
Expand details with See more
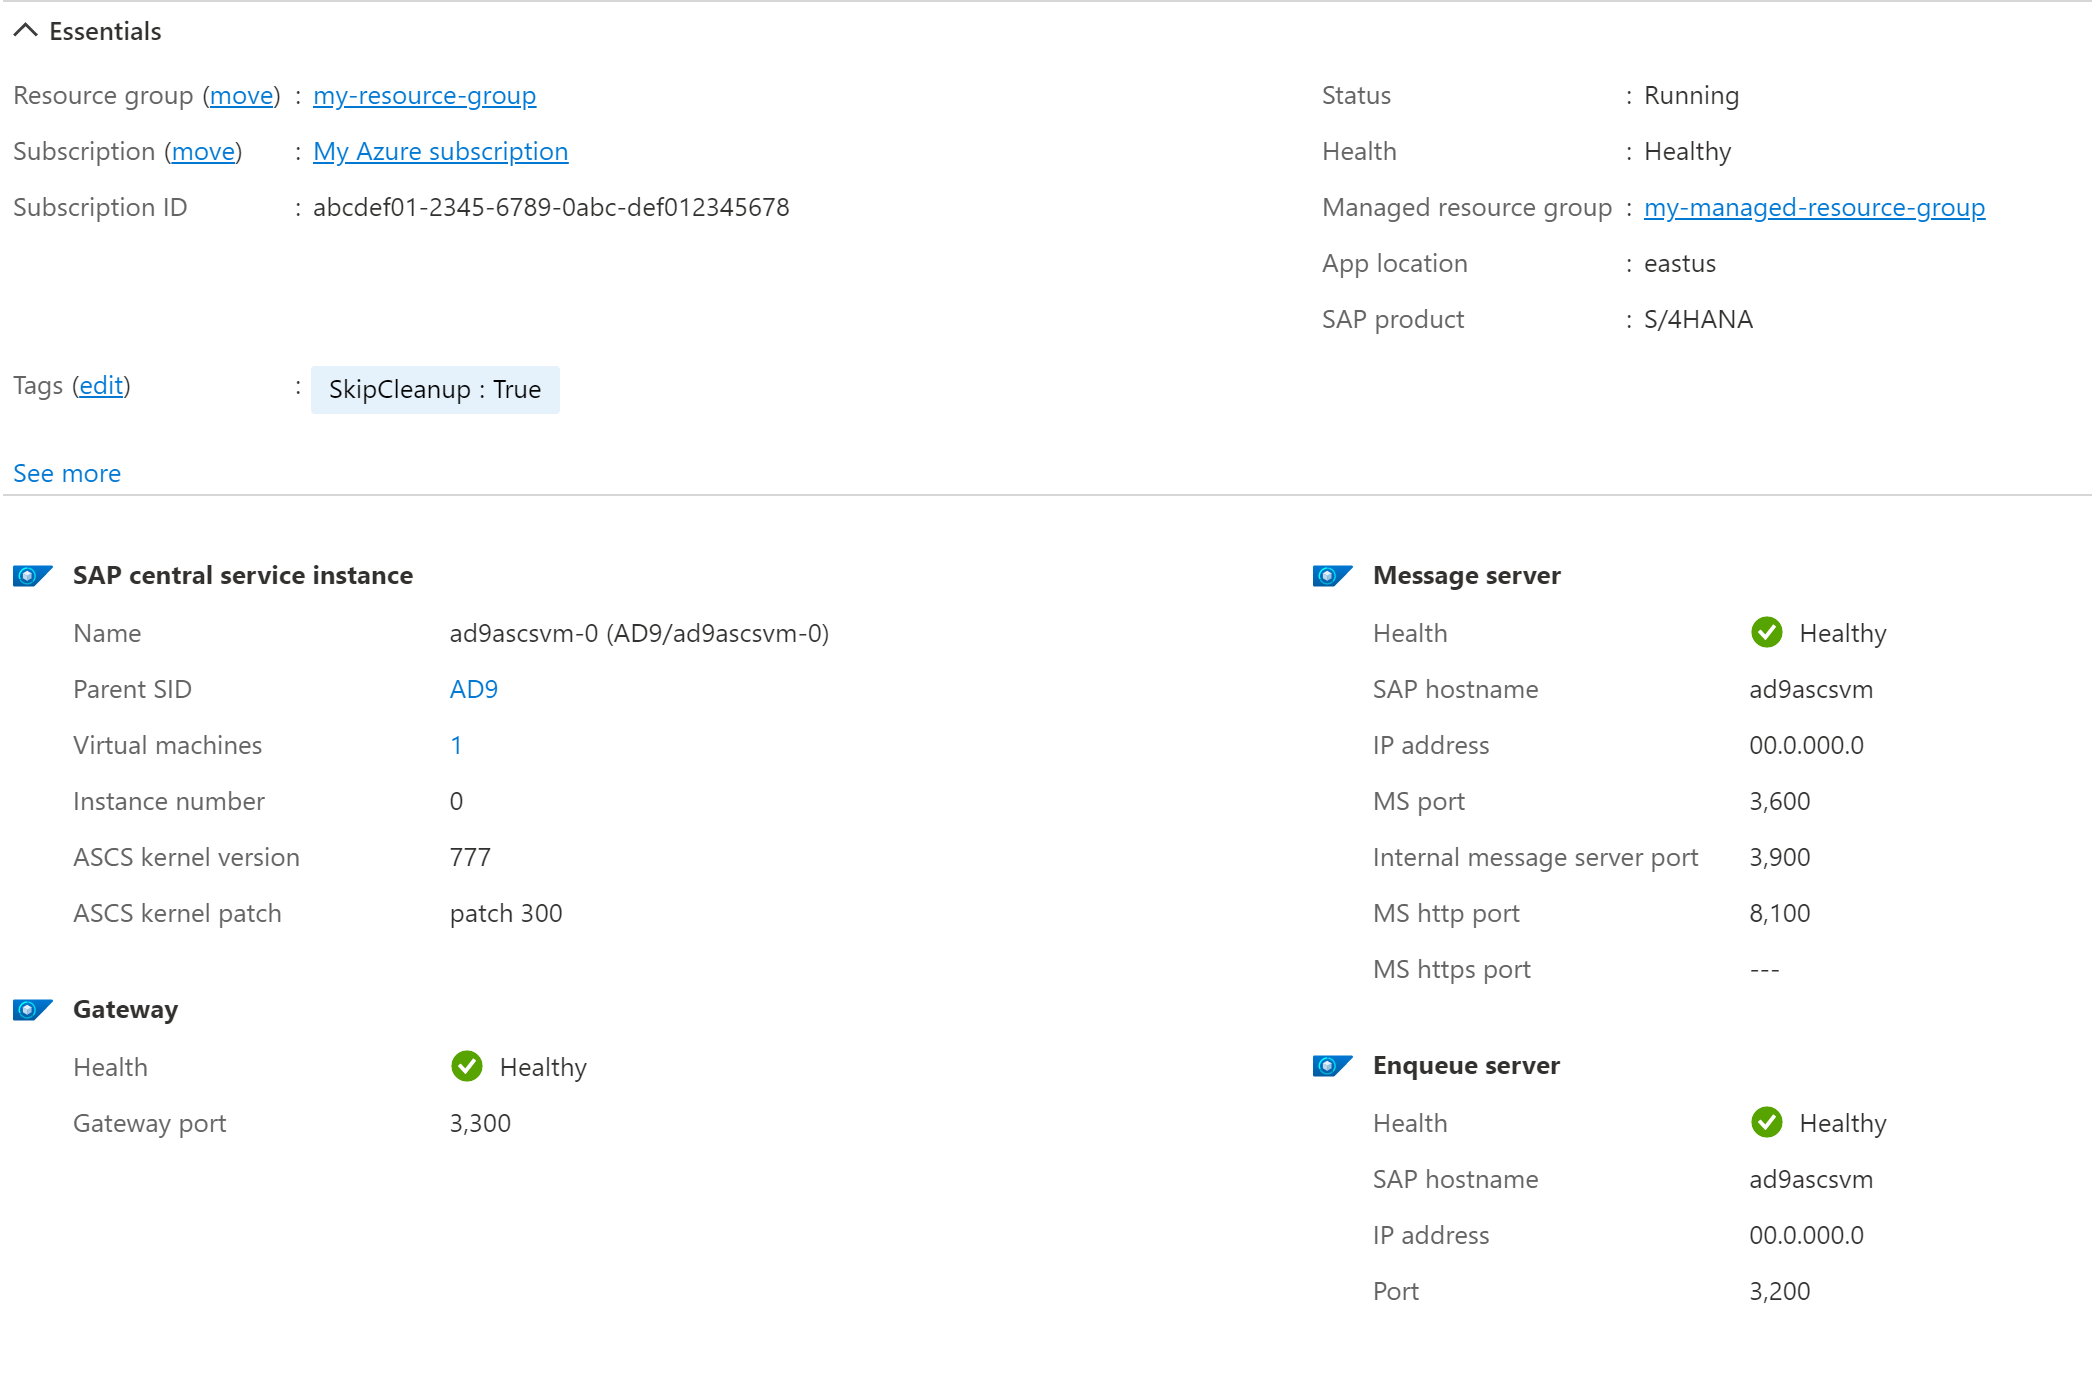coord(65,472)
